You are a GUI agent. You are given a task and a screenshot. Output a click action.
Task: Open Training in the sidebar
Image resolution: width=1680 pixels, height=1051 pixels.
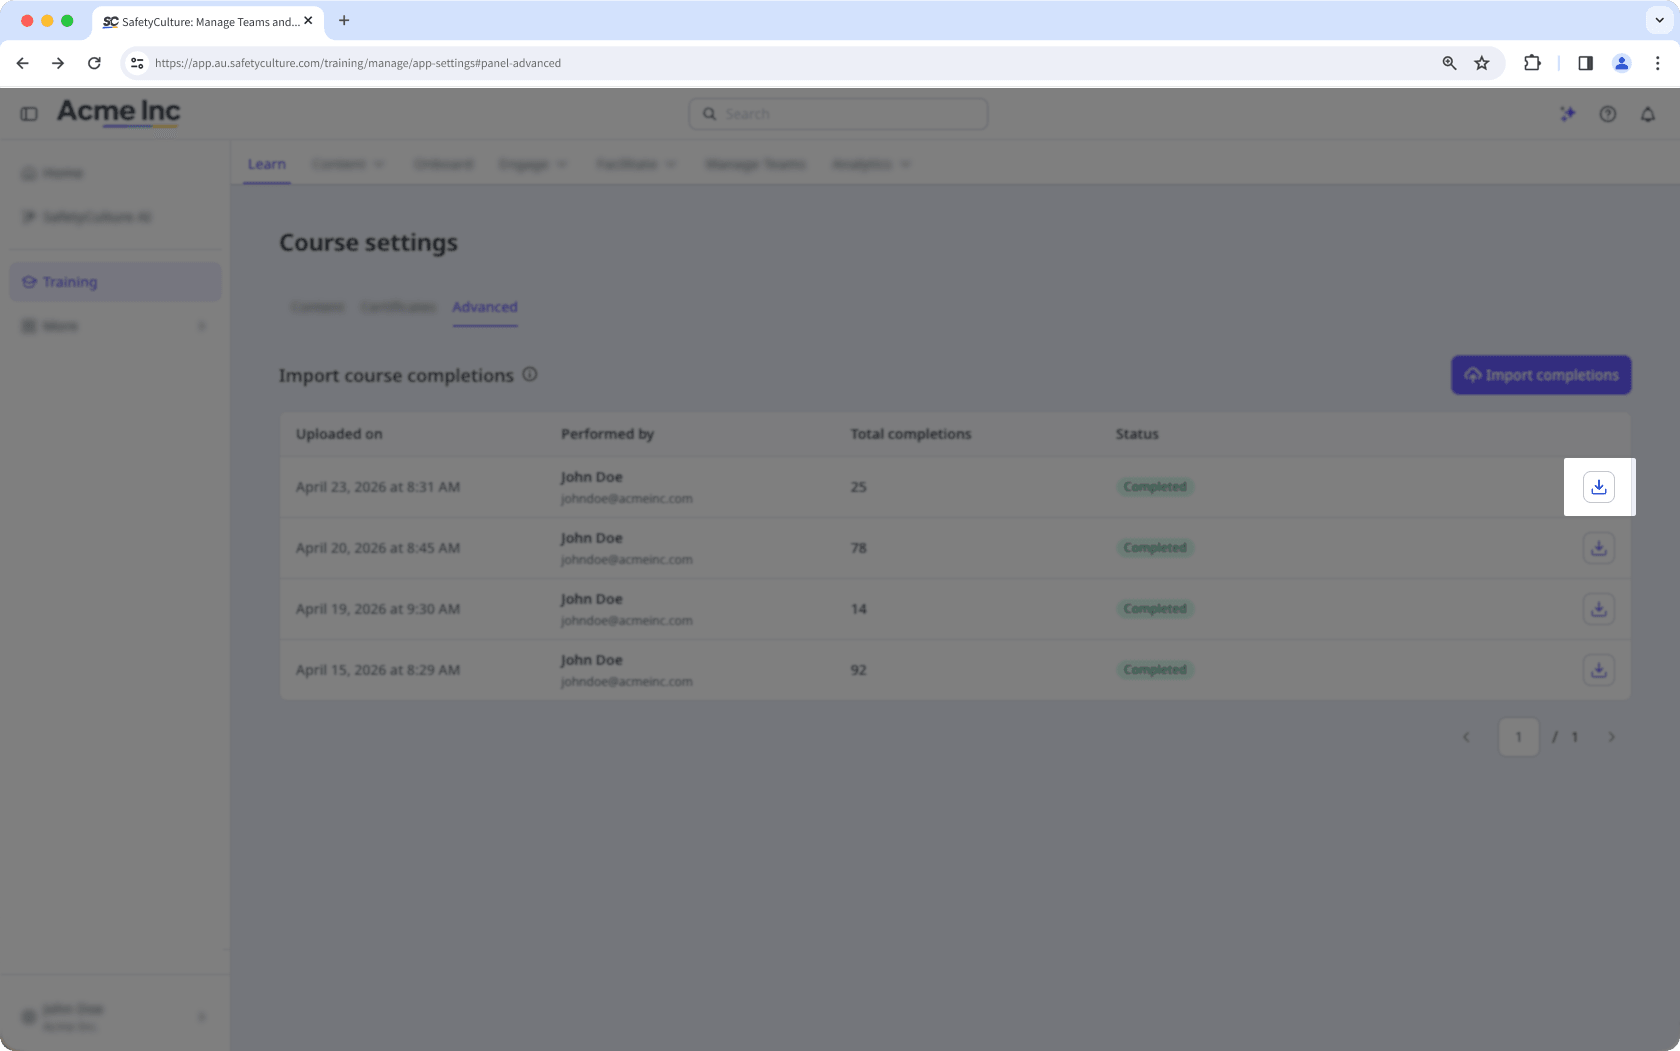click(115, 282)
